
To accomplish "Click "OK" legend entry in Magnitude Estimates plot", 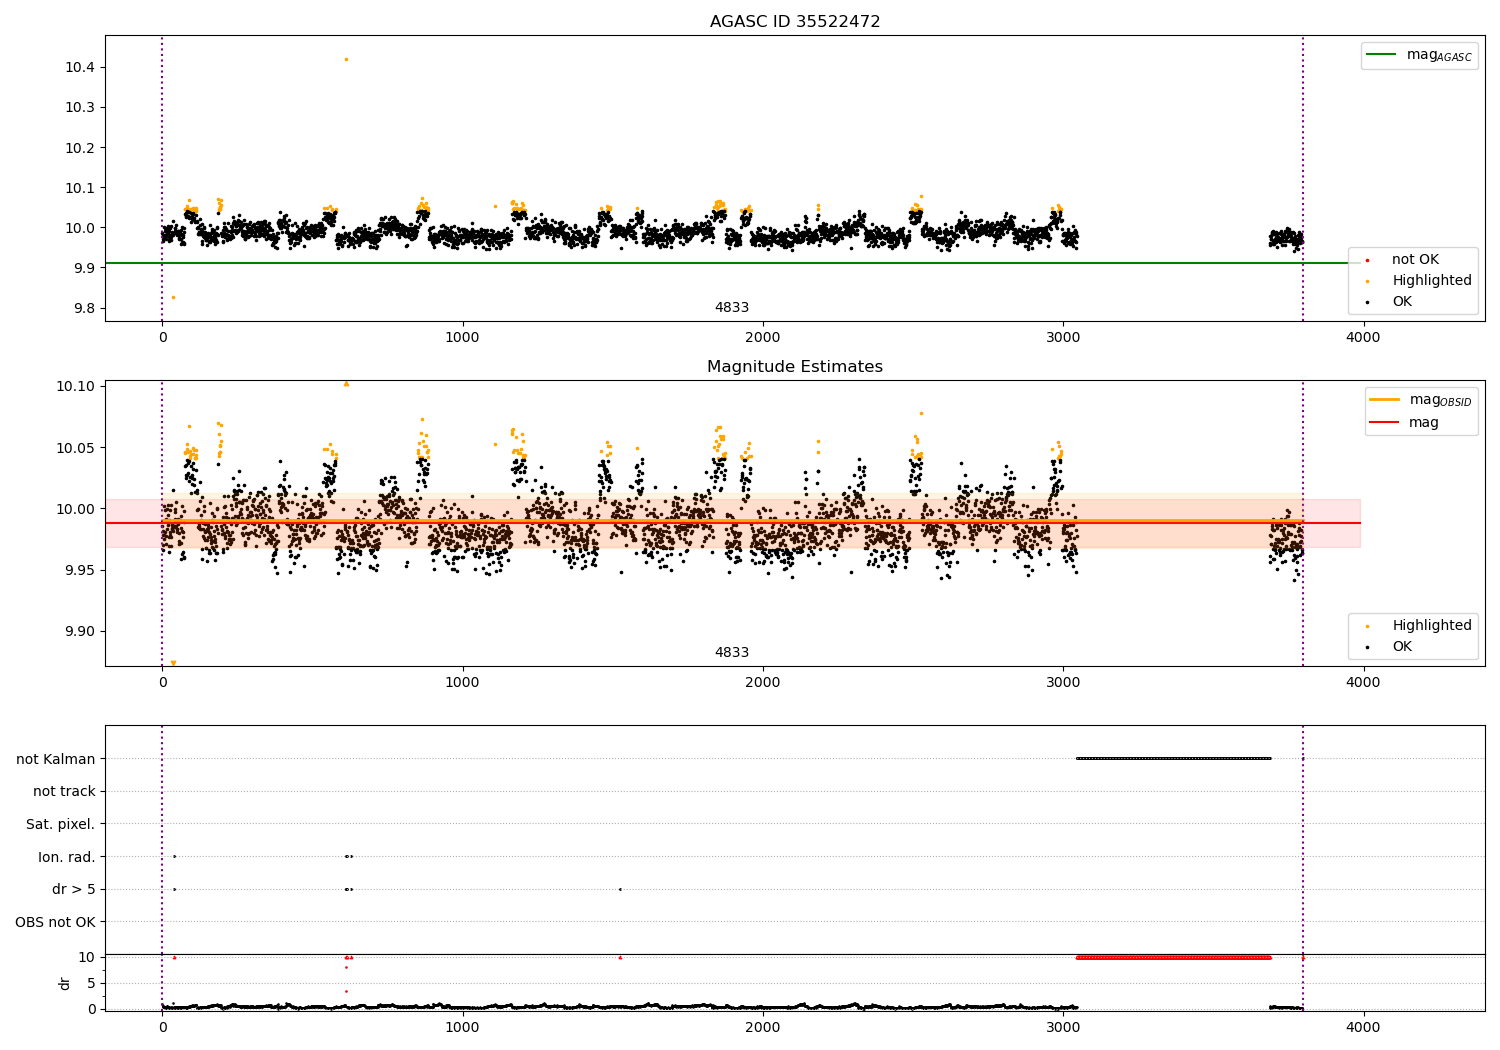I will click(1402, 647).
